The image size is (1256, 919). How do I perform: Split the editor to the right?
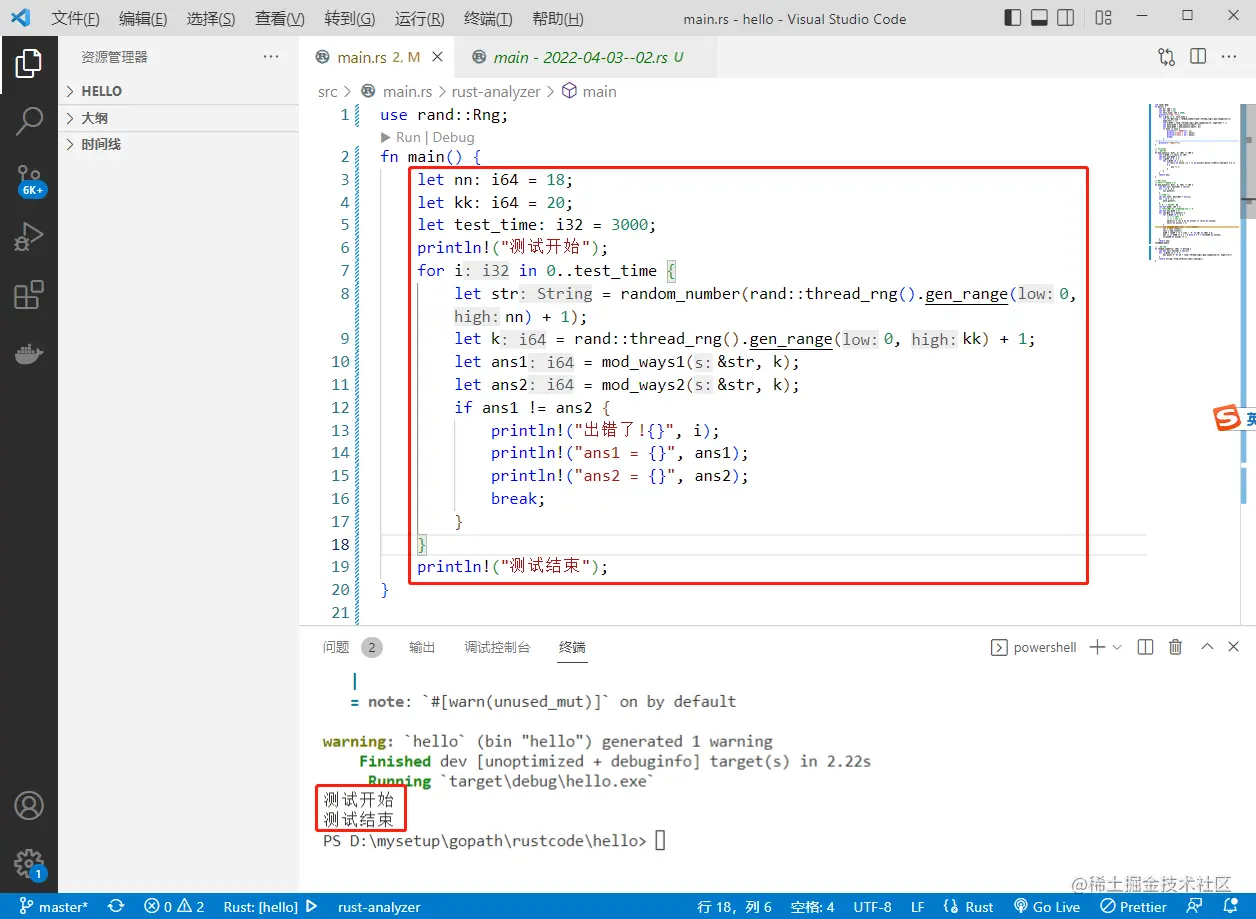click(1198, 57)
